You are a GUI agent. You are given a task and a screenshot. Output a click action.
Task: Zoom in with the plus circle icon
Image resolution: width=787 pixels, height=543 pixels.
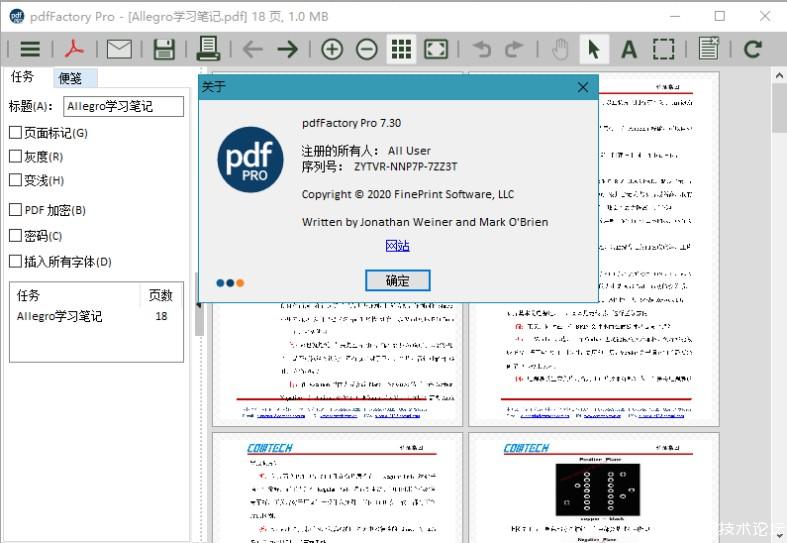point(331,49)
